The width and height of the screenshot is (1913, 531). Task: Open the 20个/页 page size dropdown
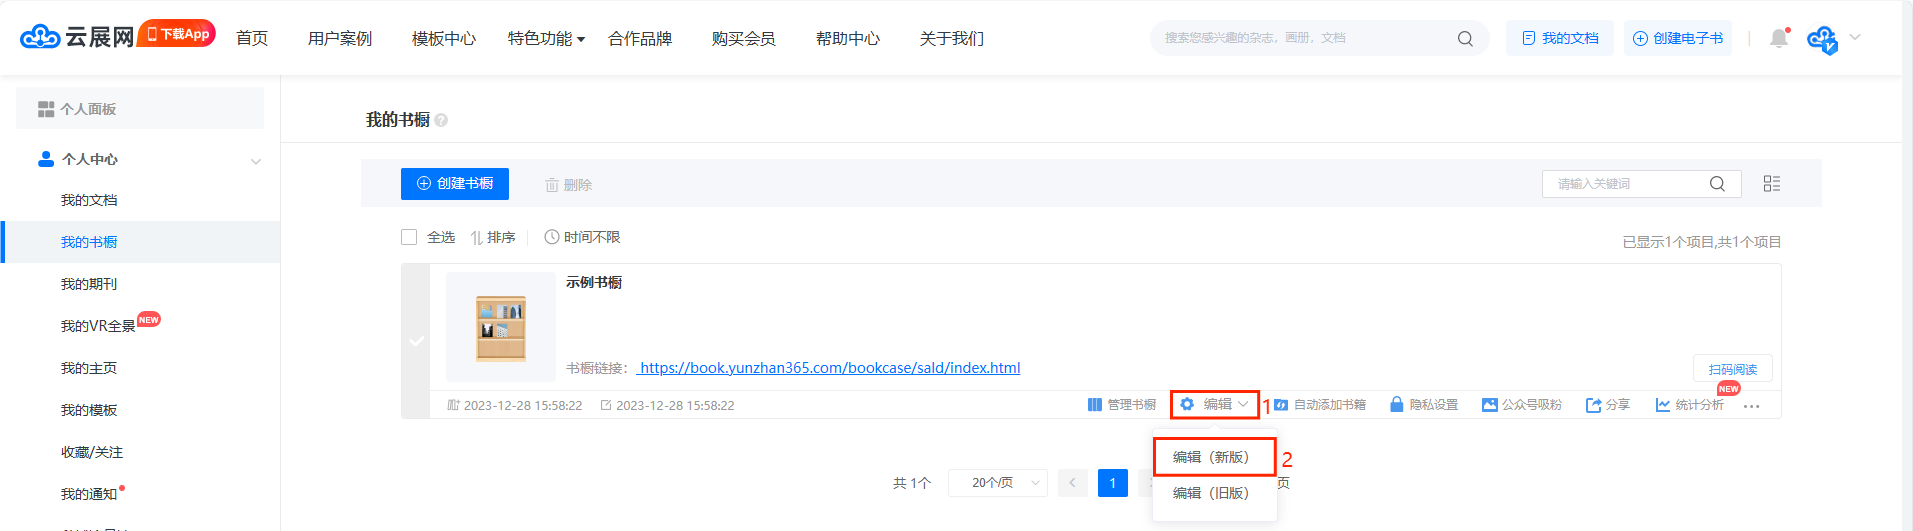click(x=997, y=483)
